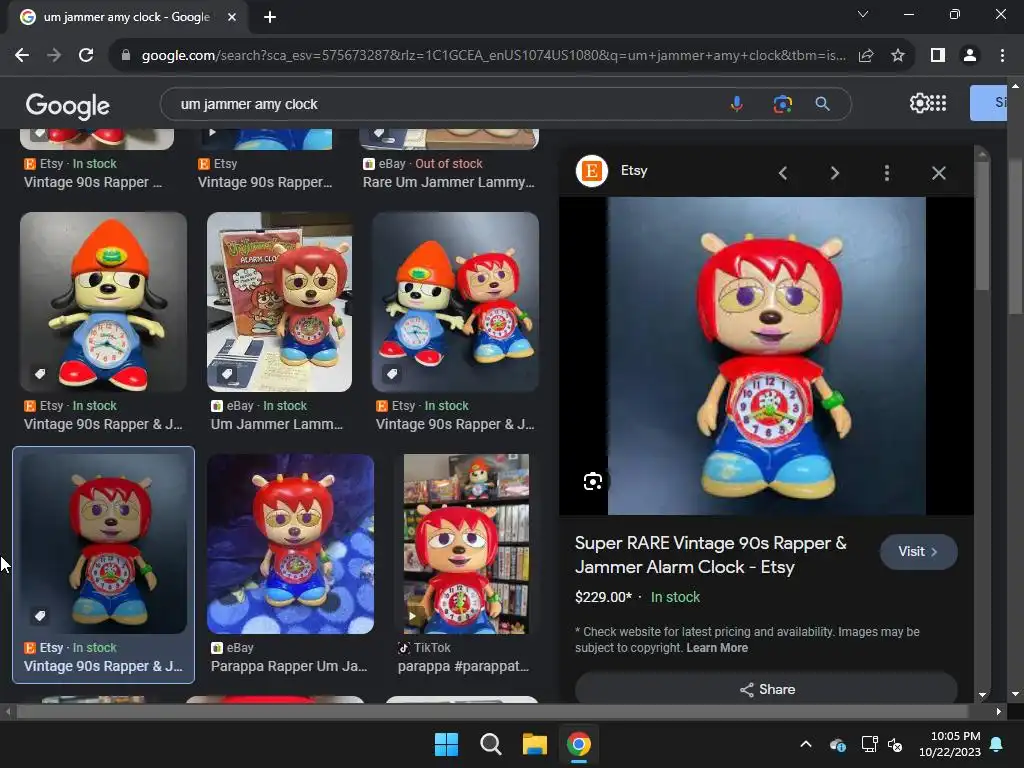Screen dimensions: 1024x768
Task: Show previous image in preview panel
Action: (x=782, y=173)
